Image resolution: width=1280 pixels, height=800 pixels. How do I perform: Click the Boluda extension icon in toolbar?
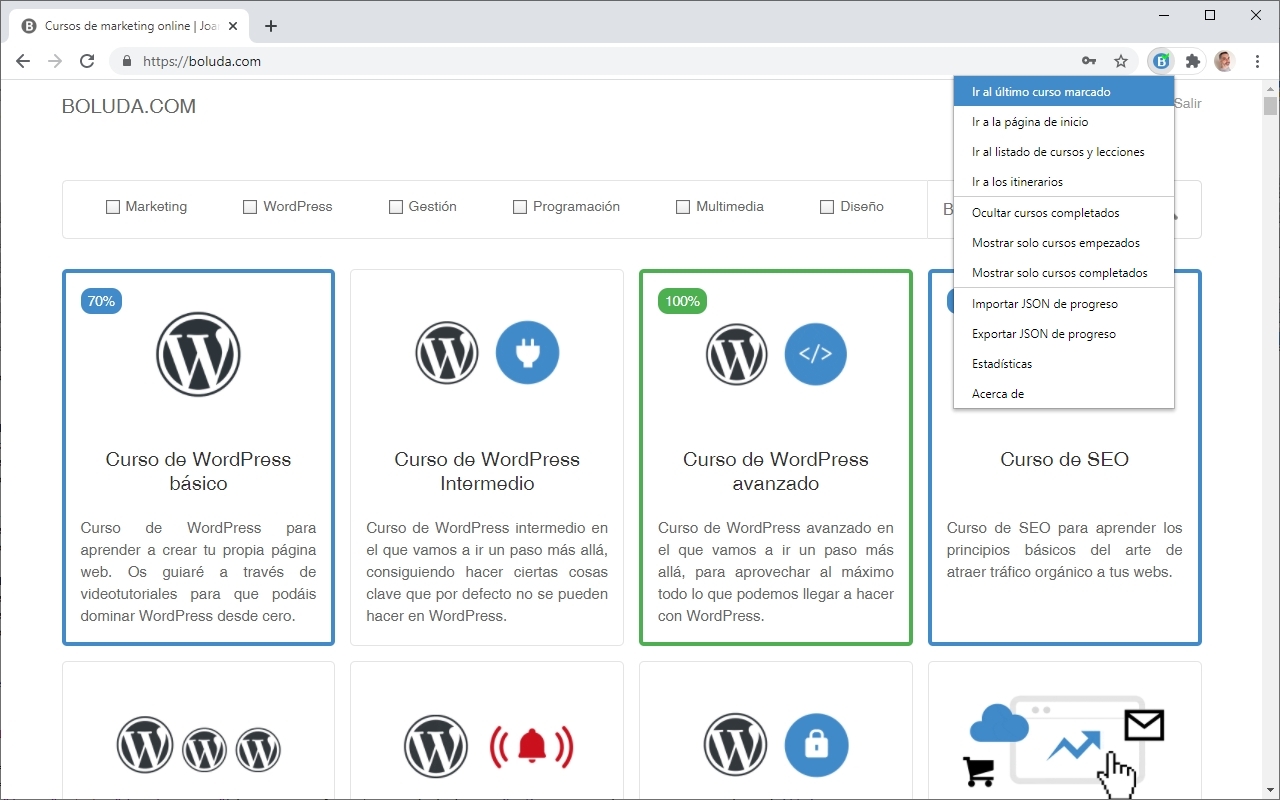pos(1161,61)
